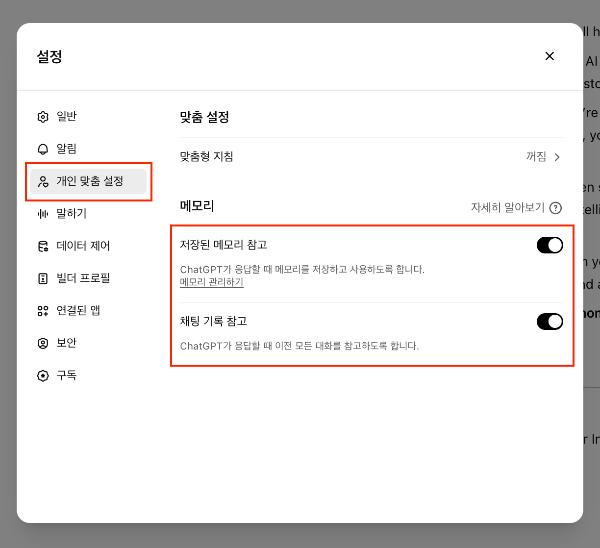Image resolution: width=600 pixels, height=548 pixels.
Task: Click the 채팅 기록 참고 label
Action: click(x=213, y=321)
